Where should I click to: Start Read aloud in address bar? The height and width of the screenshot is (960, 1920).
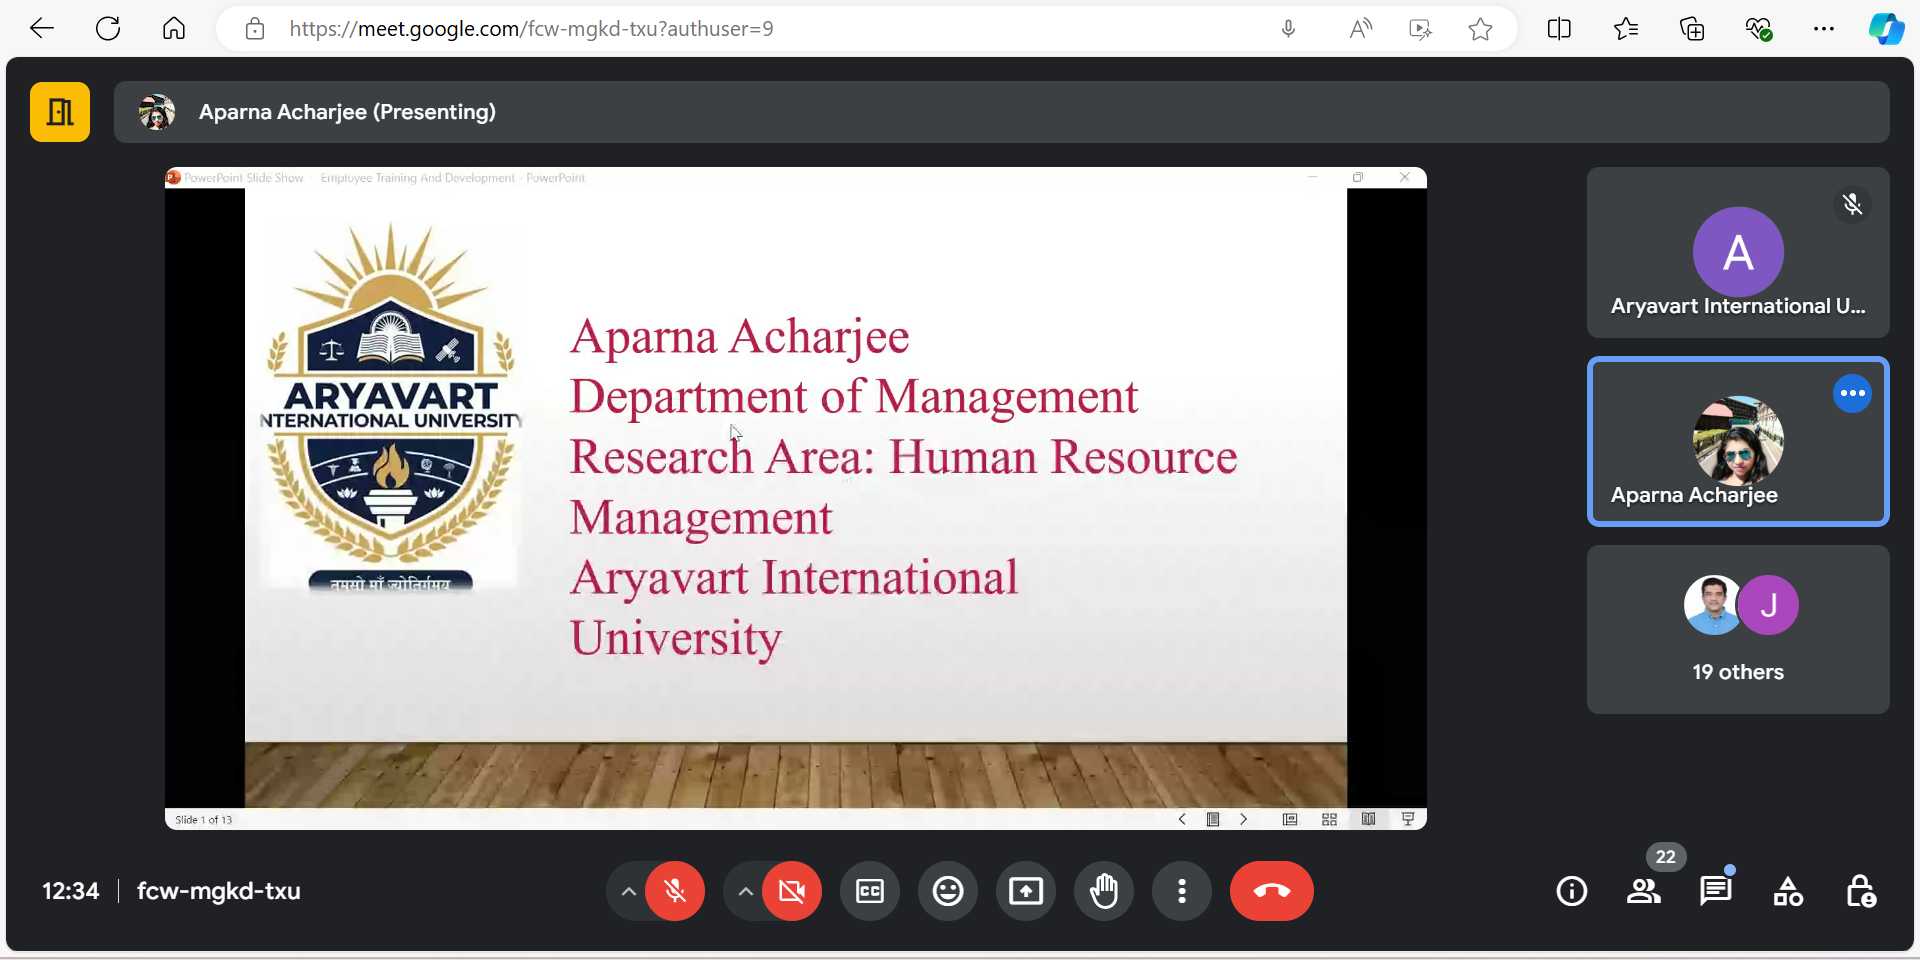pyautogui.click(x=1360, y=29)
